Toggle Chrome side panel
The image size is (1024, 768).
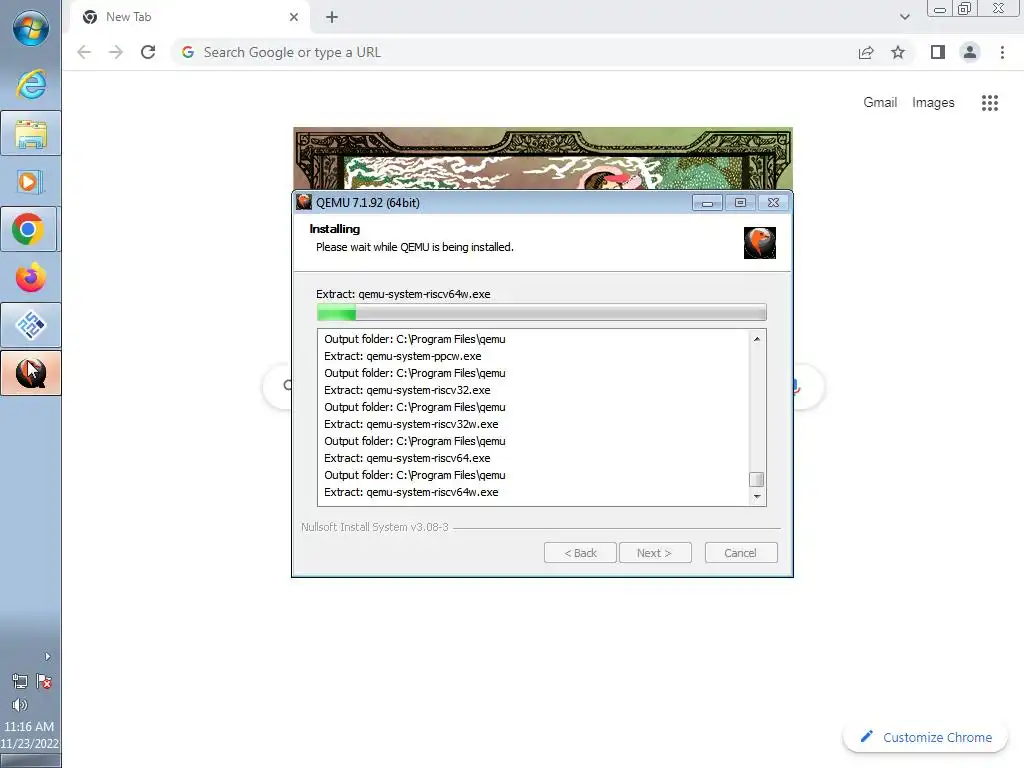pyautogui.click(x=938, y=52)
